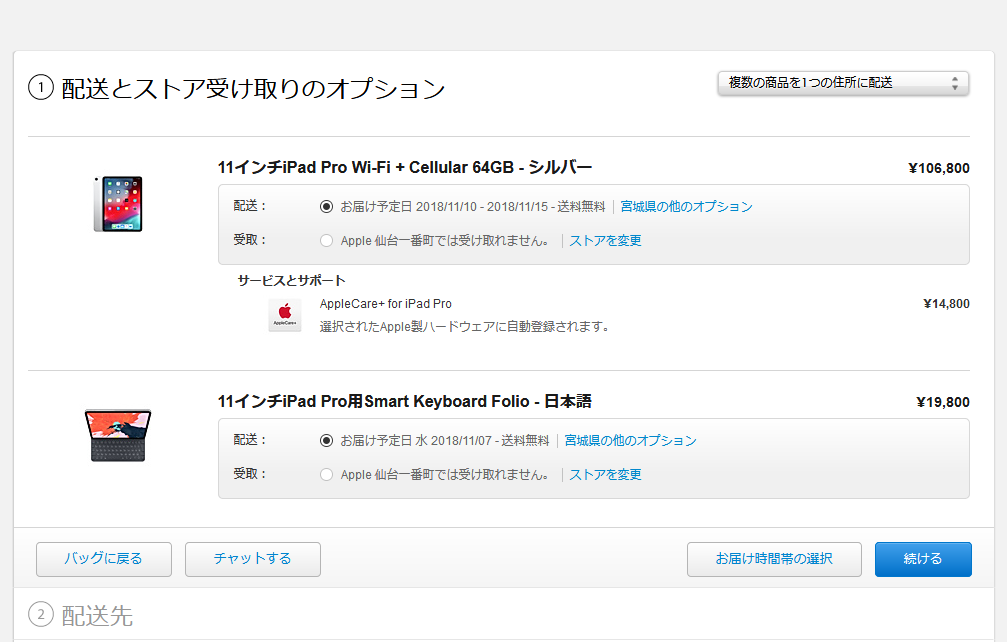
Task: Click the 11インチiPad Pro Wi-Fi + Cellular title
Action: (405, 168)
